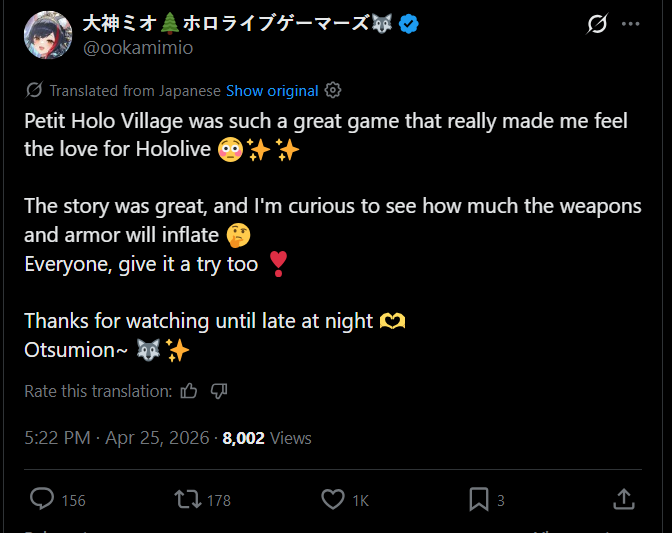The height and width of the screenshot is (533, 672).
Task: Click the 8,002 Views count
Action: [267, 438]
